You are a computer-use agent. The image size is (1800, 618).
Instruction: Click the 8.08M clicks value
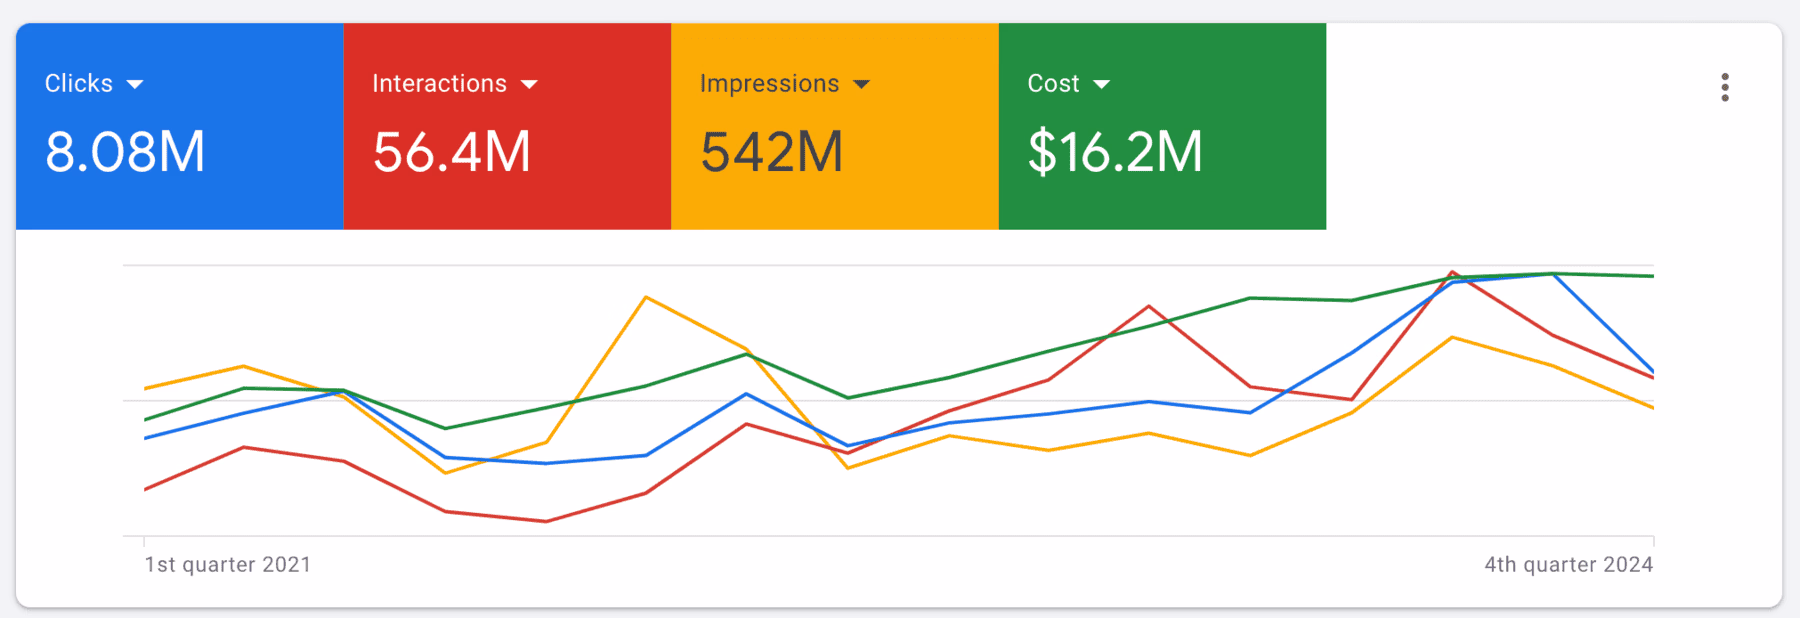click(x=125, y=152)
